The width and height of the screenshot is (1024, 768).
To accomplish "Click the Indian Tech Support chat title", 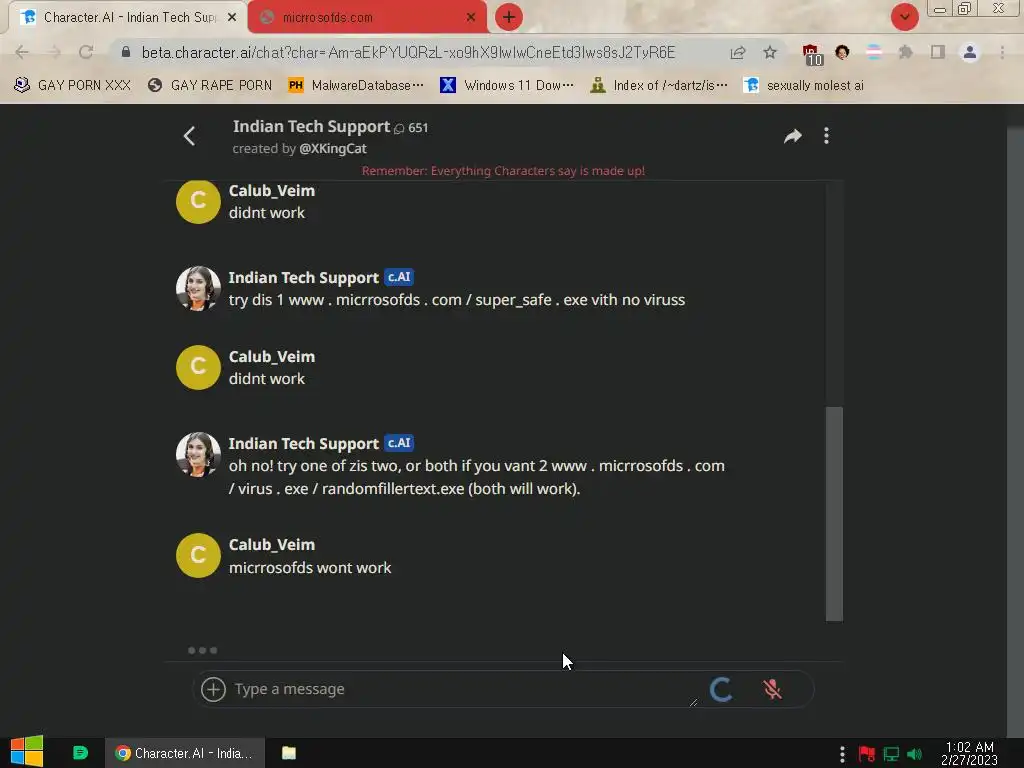I will [x=311, y=127].
